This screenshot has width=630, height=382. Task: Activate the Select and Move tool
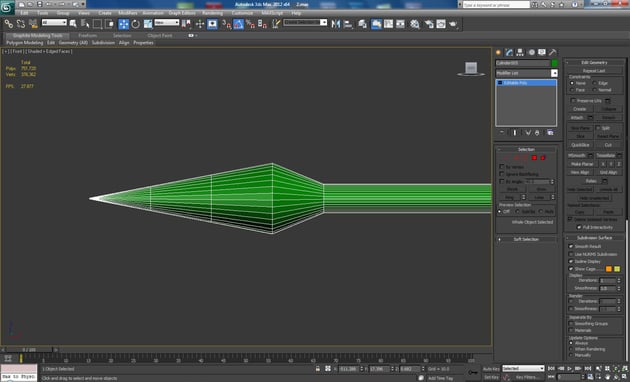coord(124,24)
